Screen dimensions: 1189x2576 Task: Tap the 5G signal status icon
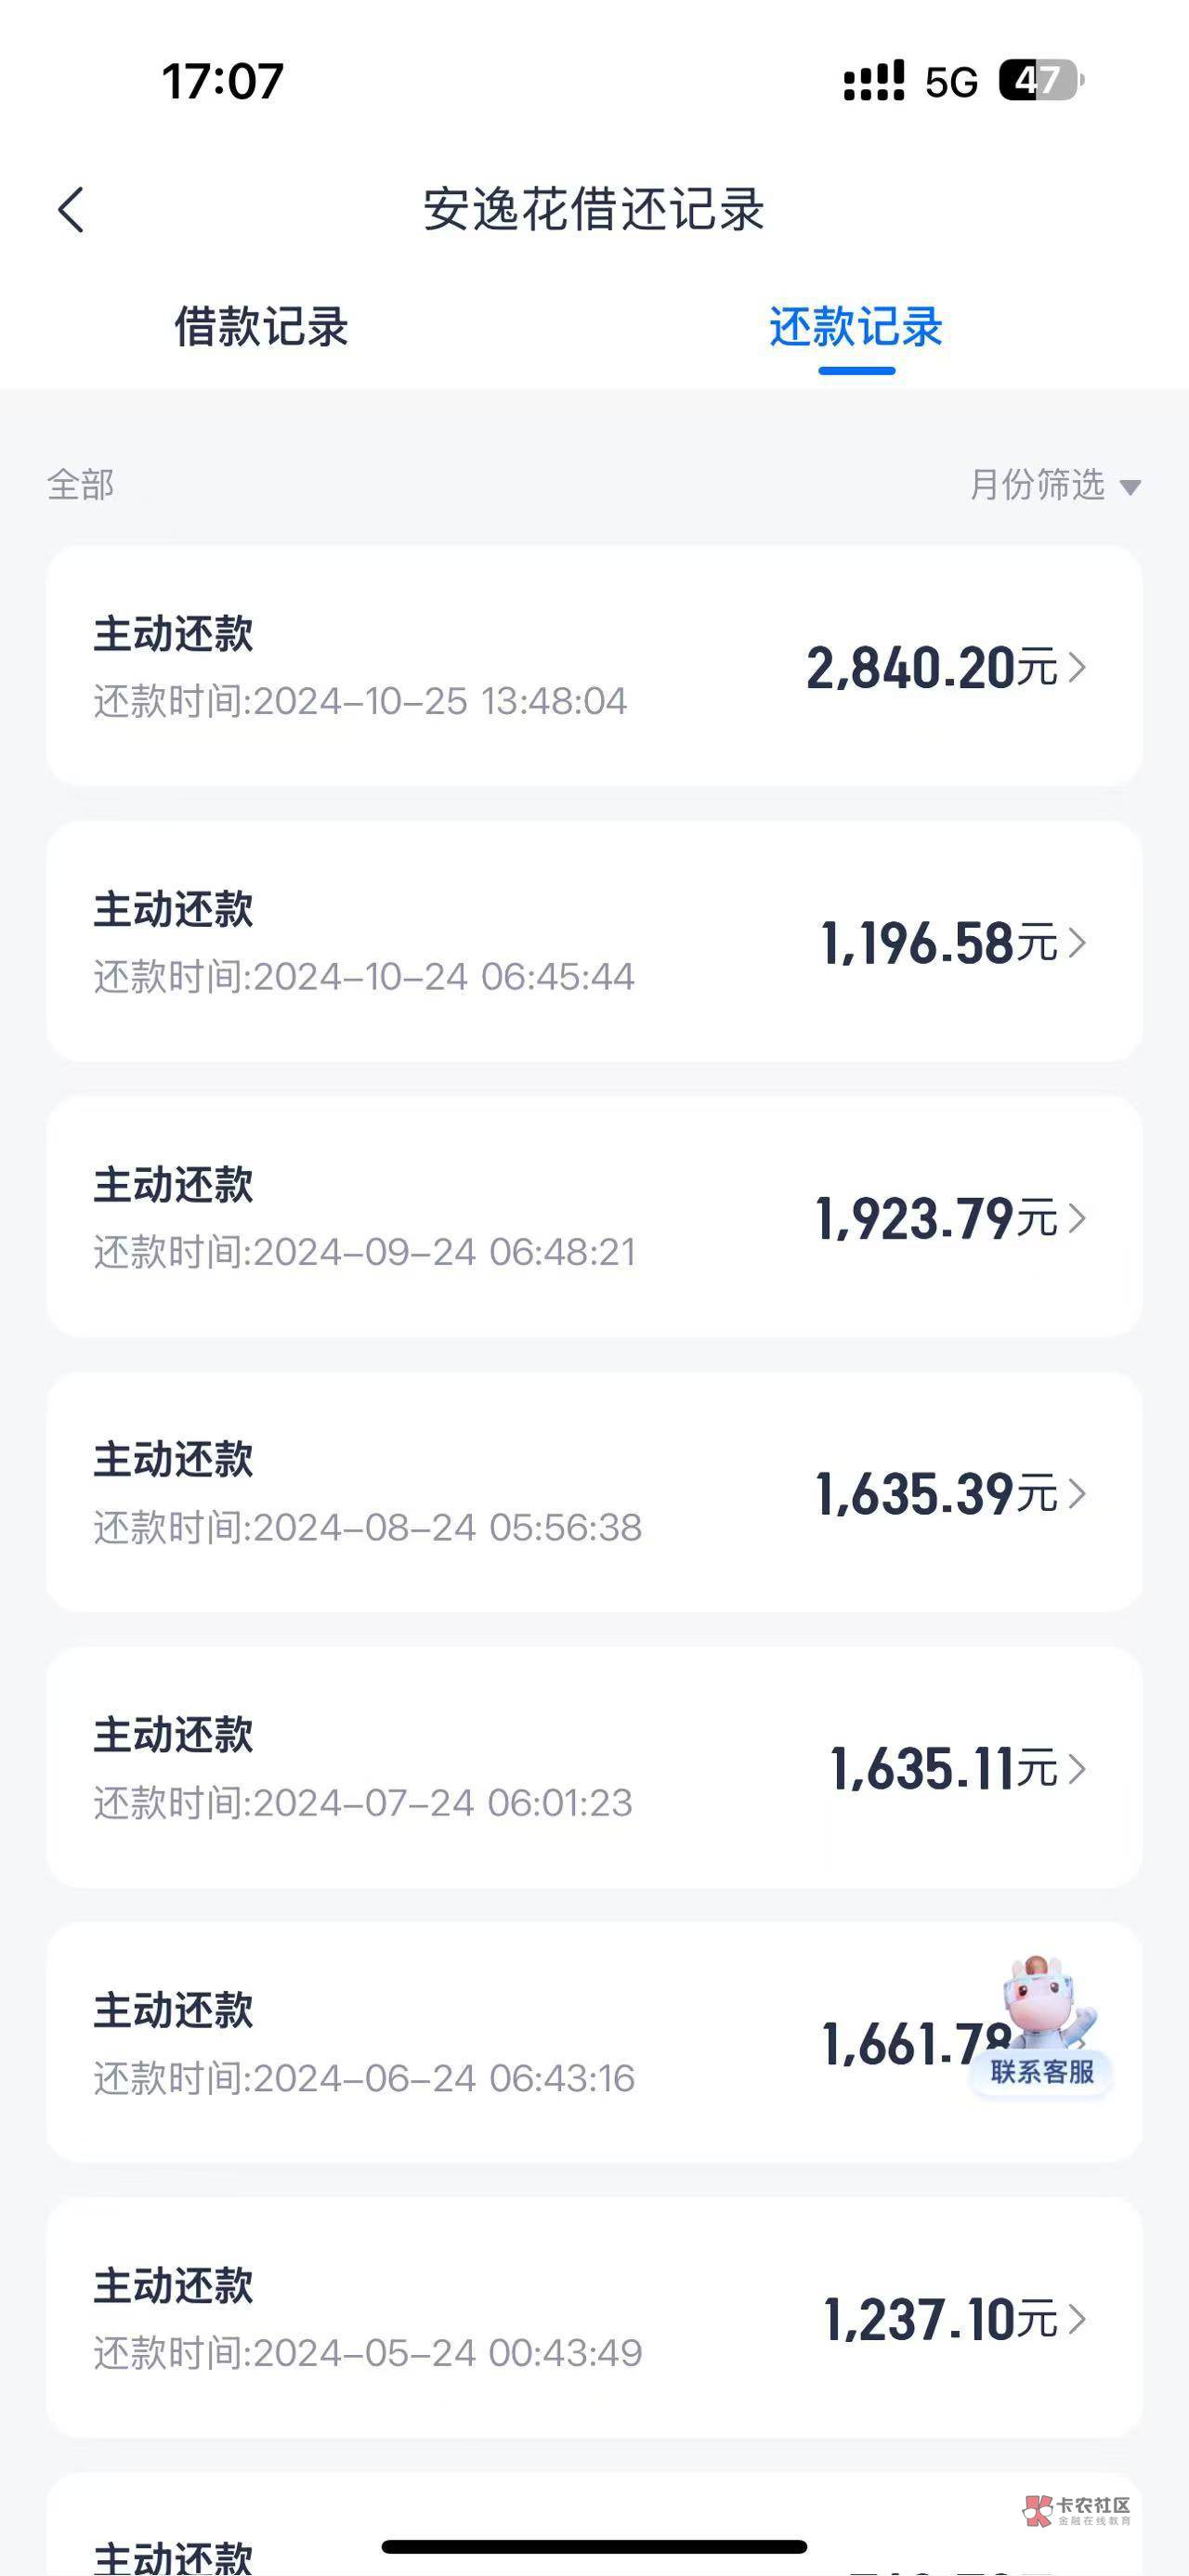(x=950, y=82)
